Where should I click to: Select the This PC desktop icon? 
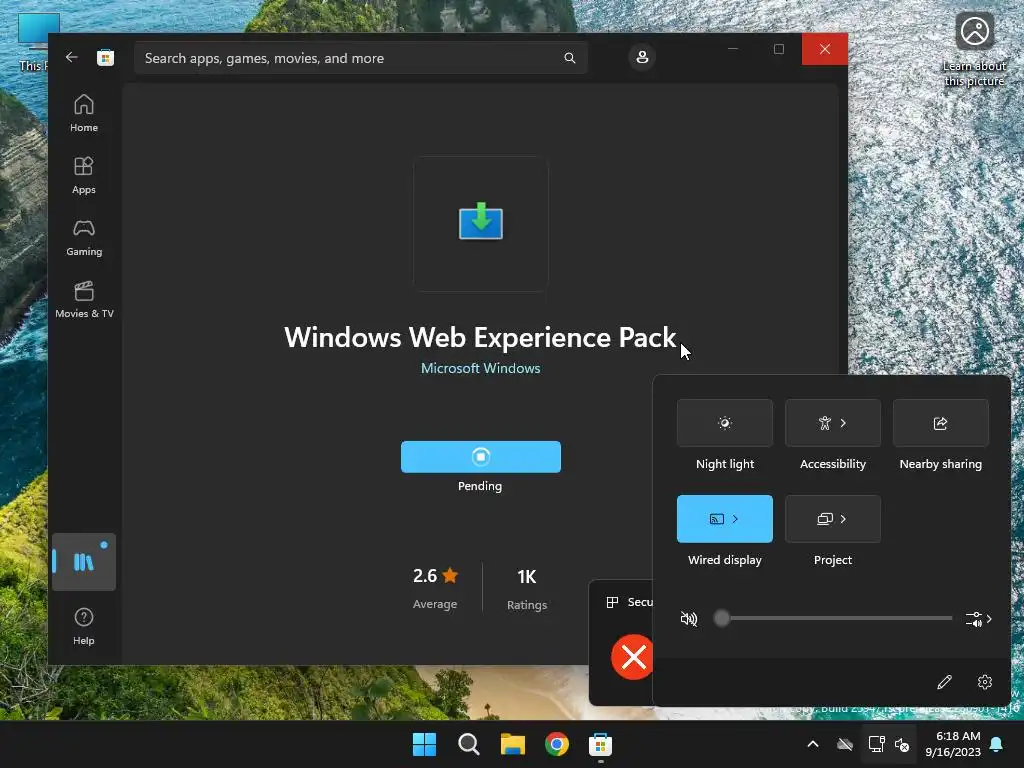coord(33,42)
